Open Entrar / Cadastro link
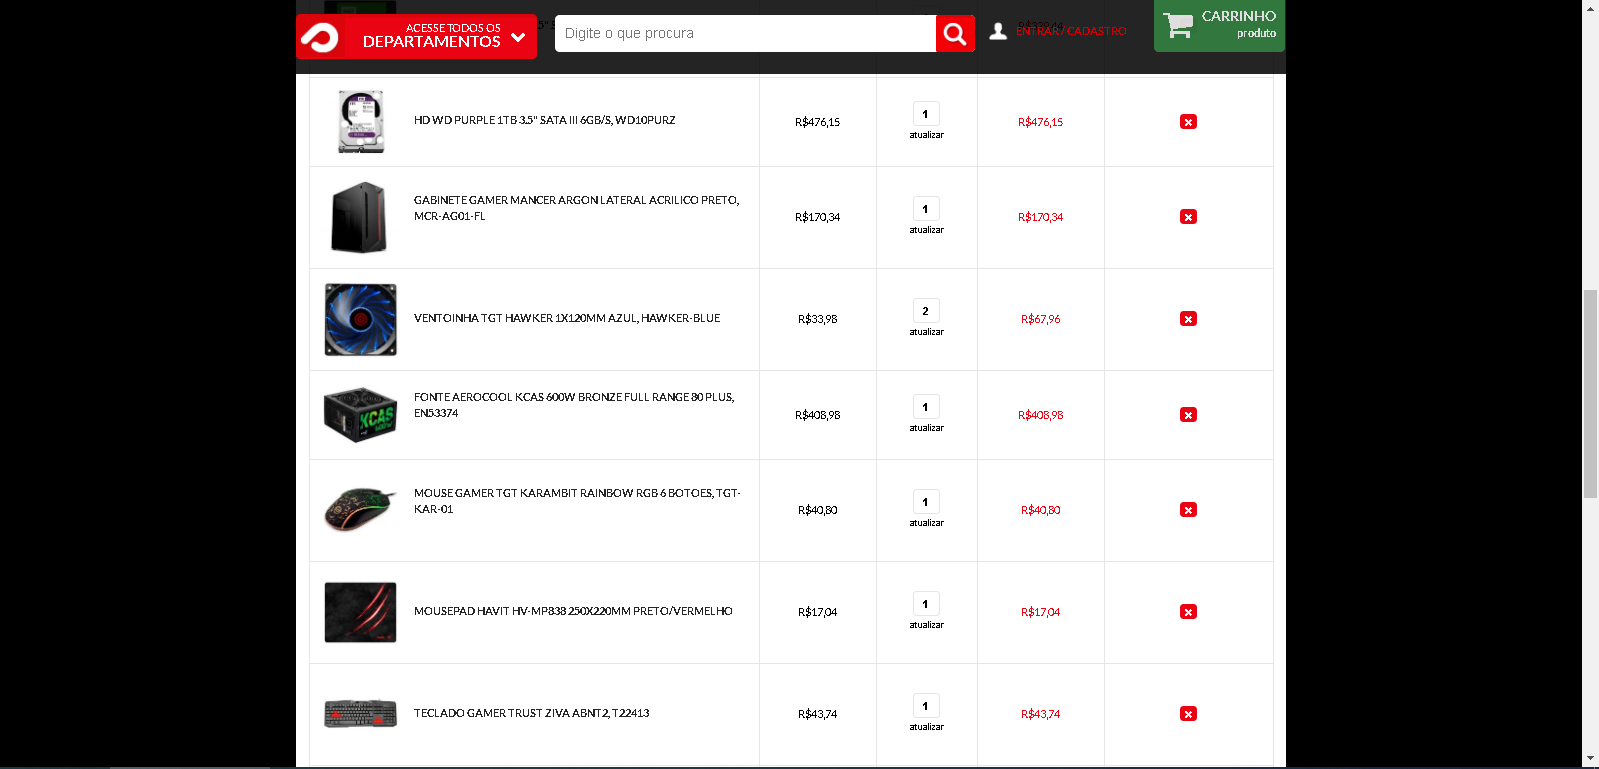This screenshot has width=1599, height=769. tap(1071, 32)
